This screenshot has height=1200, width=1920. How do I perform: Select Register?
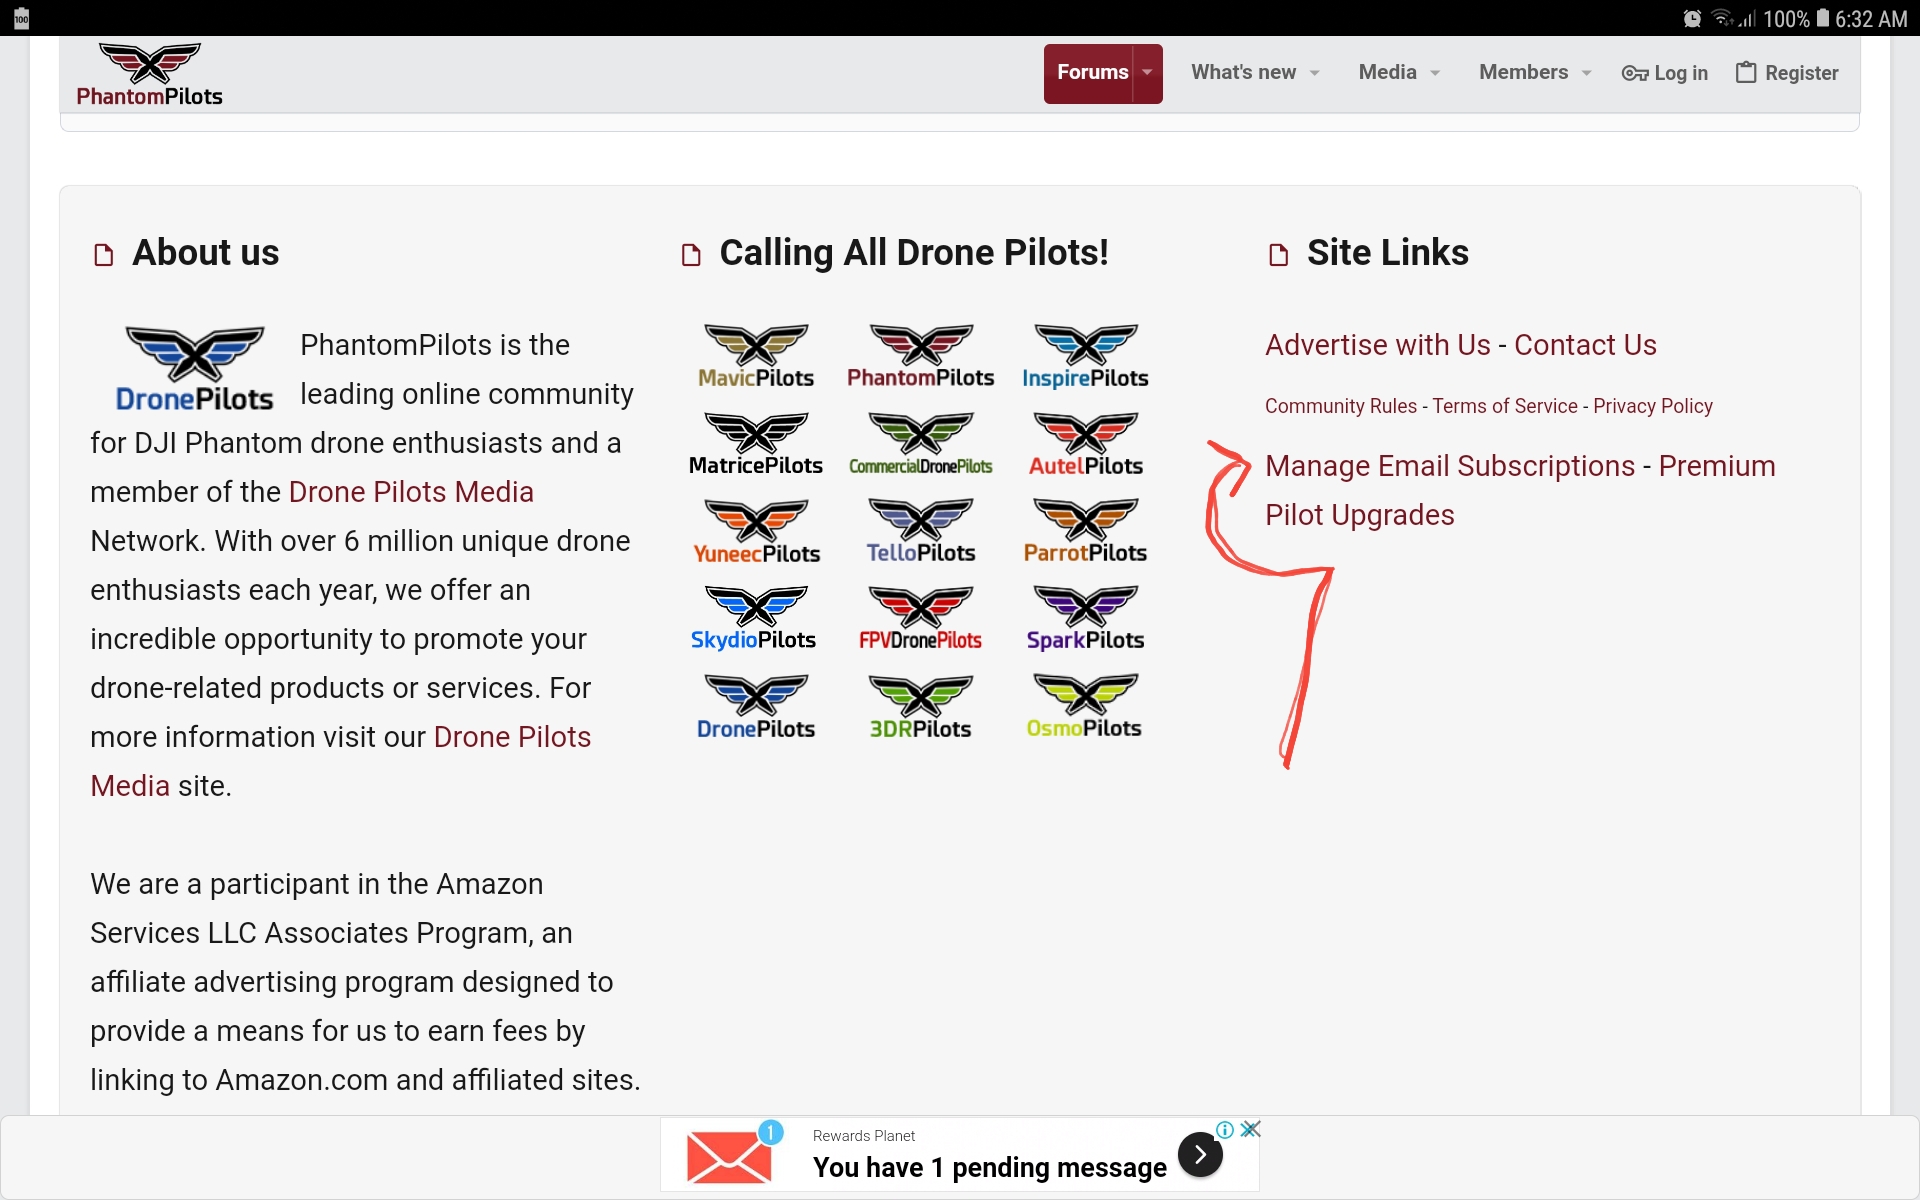coord(1801,73)
